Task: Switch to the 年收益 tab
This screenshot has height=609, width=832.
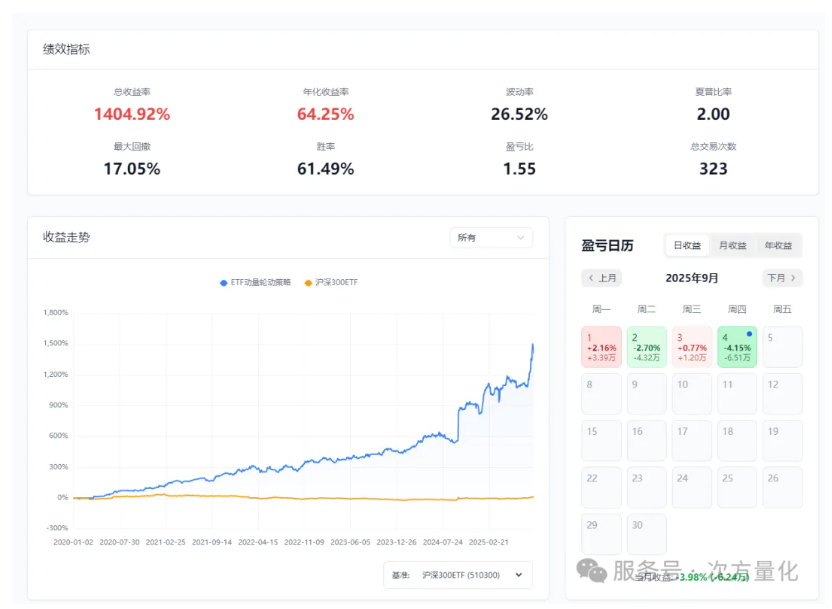Action: click(778, 245)
